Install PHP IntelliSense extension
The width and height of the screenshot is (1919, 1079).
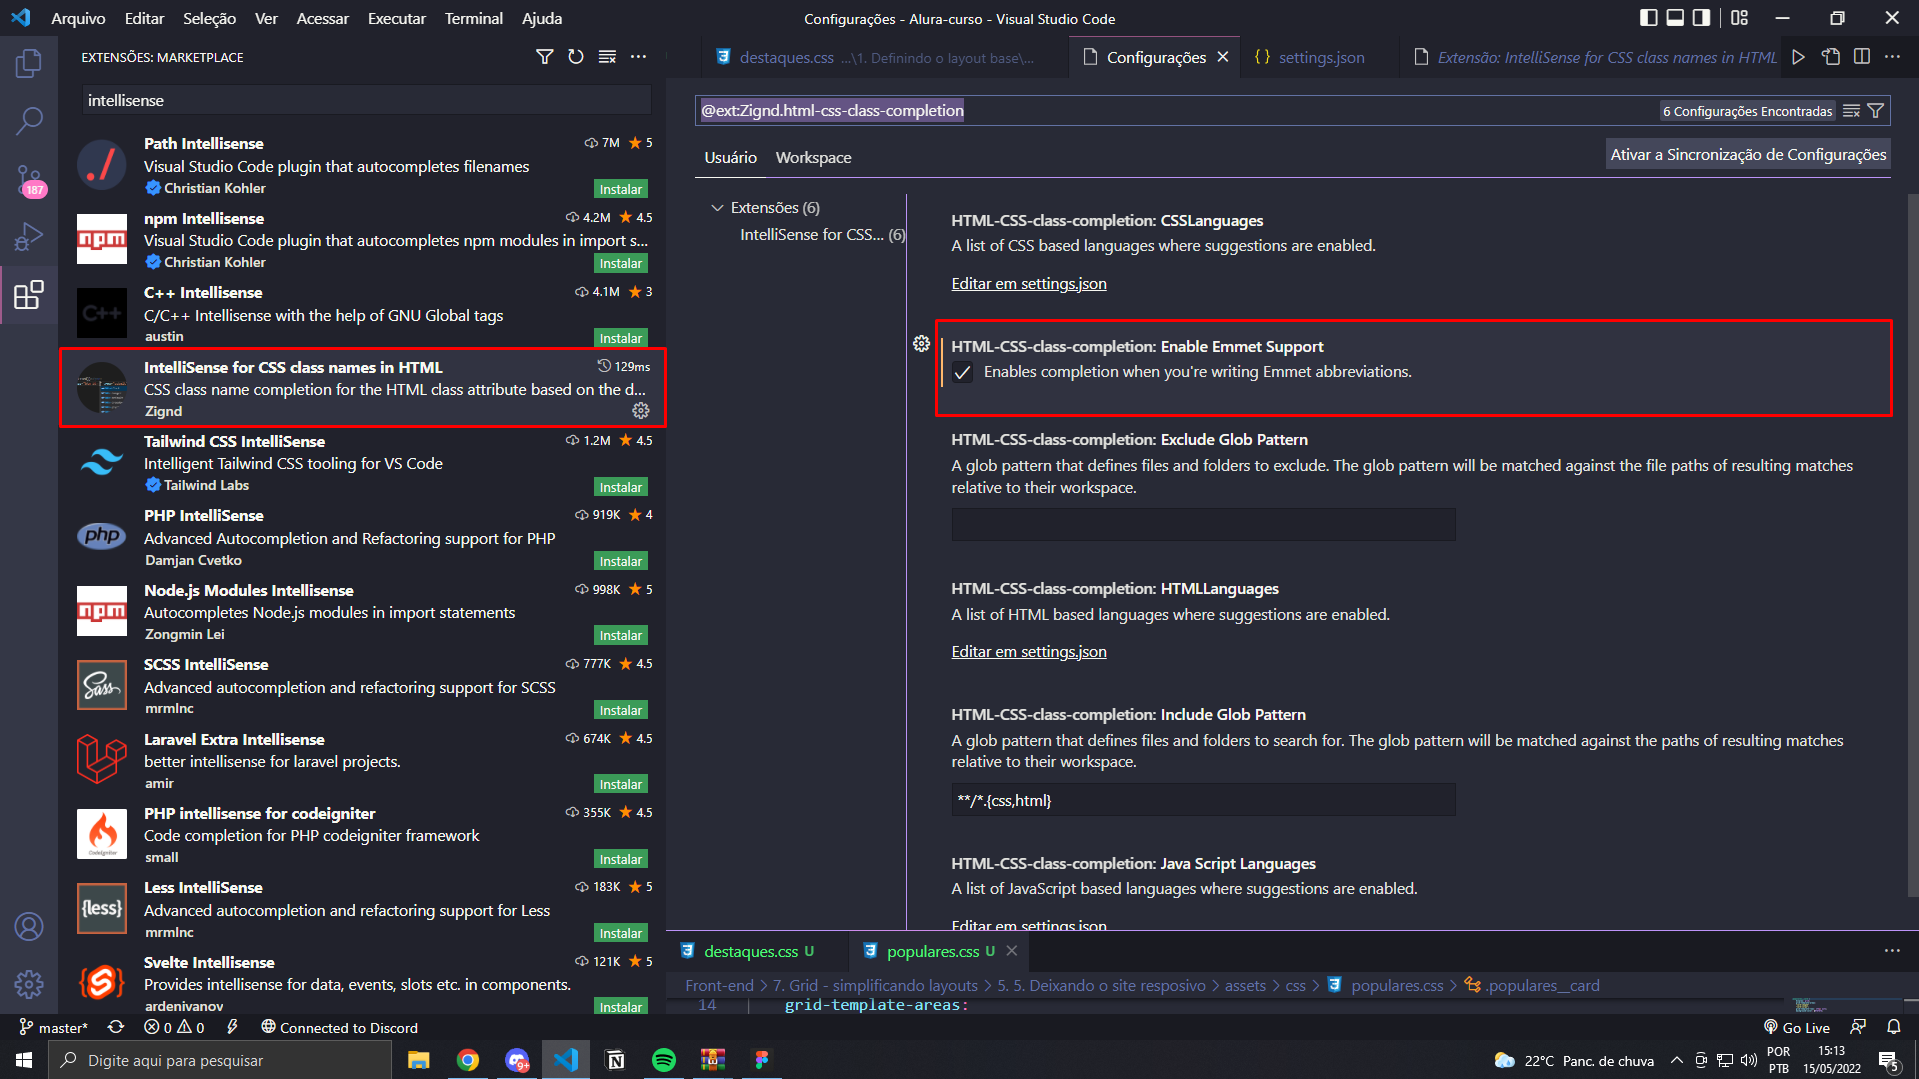pos(621,561)
